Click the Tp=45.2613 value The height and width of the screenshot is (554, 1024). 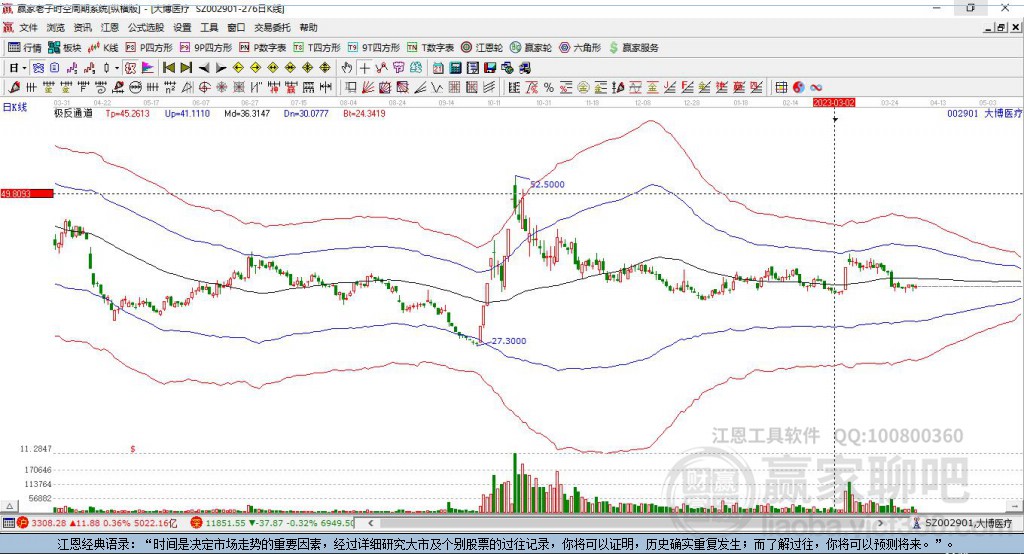tap(127, 114)
